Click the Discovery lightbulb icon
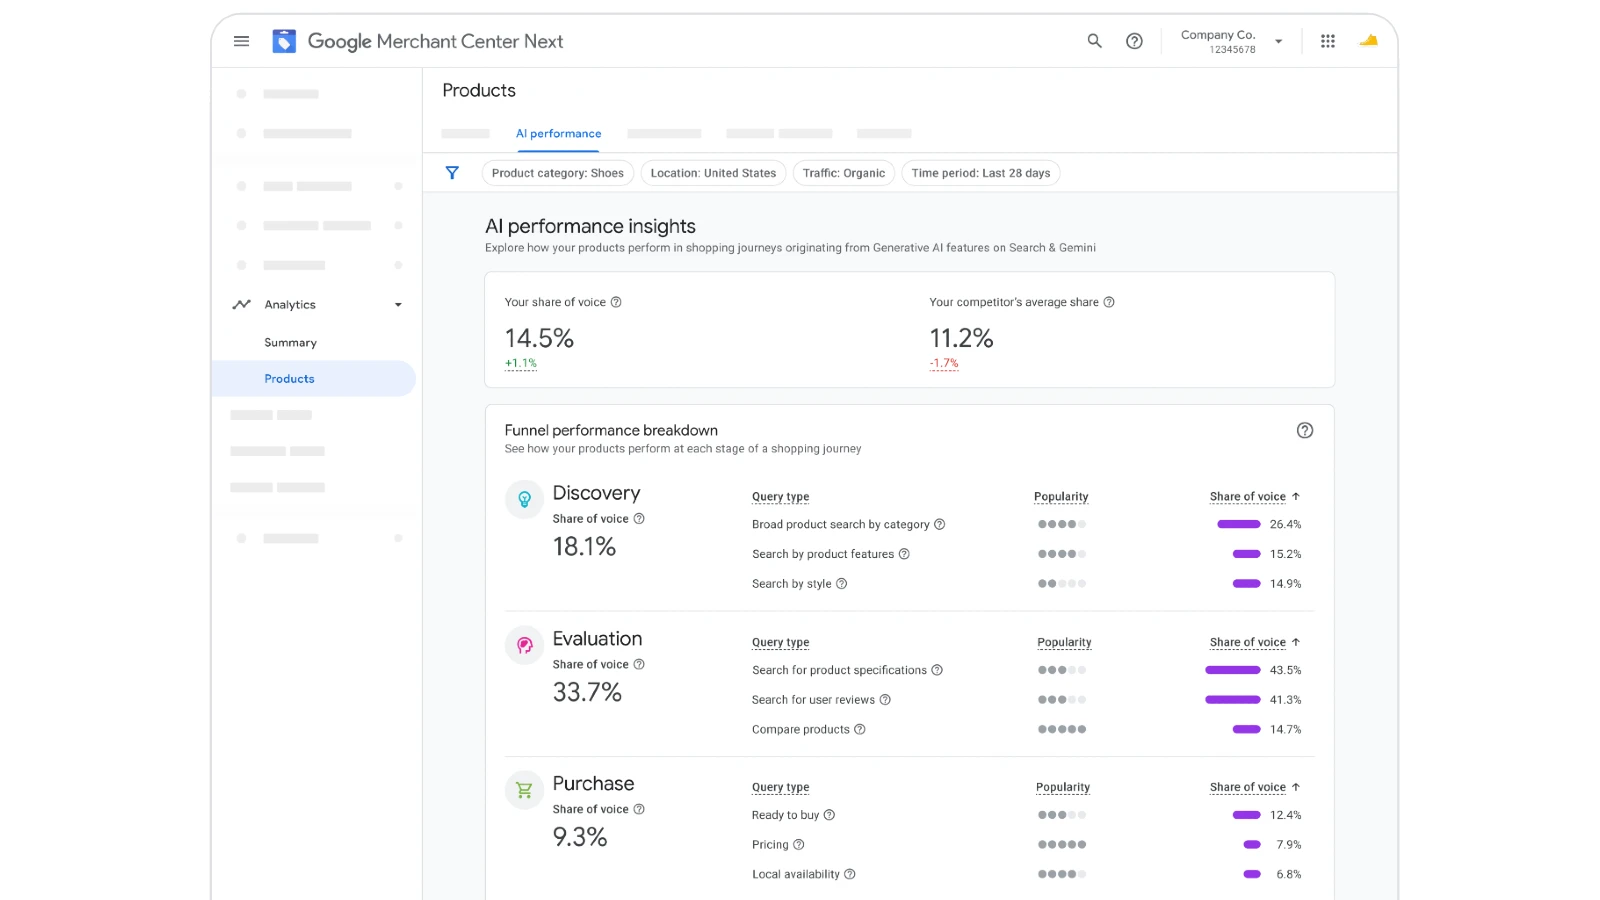Viewport: 1600px width, 900px height. [524, 499]
